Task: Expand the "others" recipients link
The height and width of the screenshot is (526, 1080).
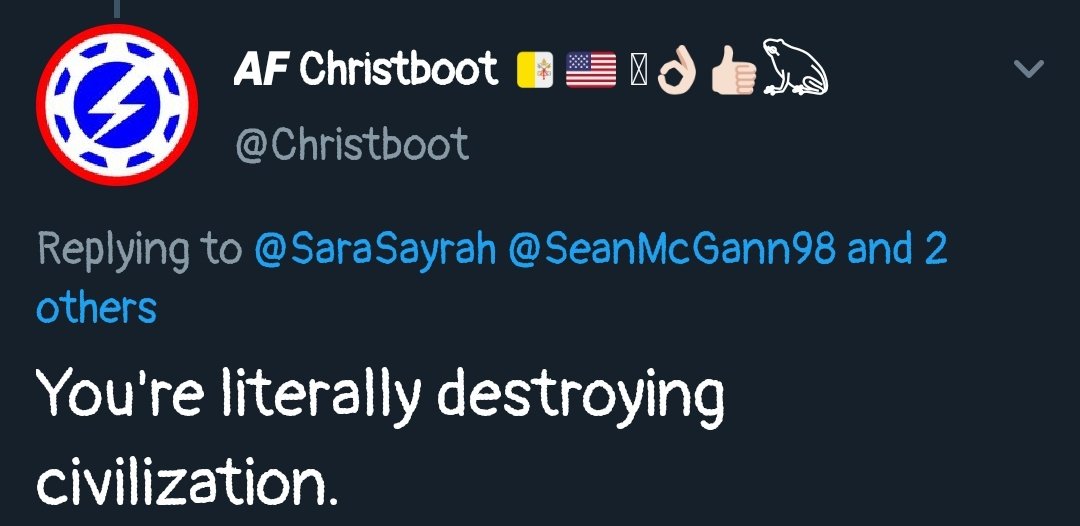Action: point(96,307)
